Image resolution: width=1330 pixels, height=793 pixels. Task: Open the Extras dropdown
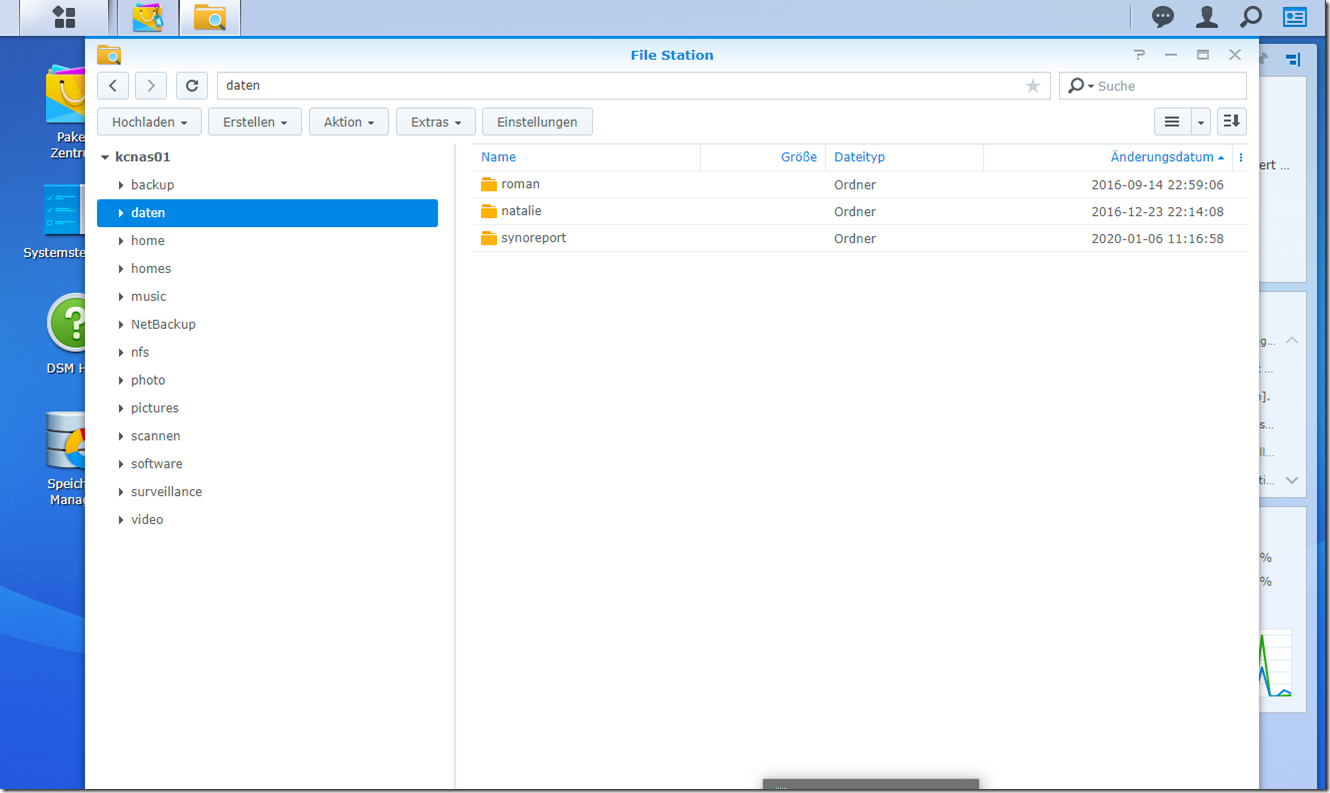(436, 122)
